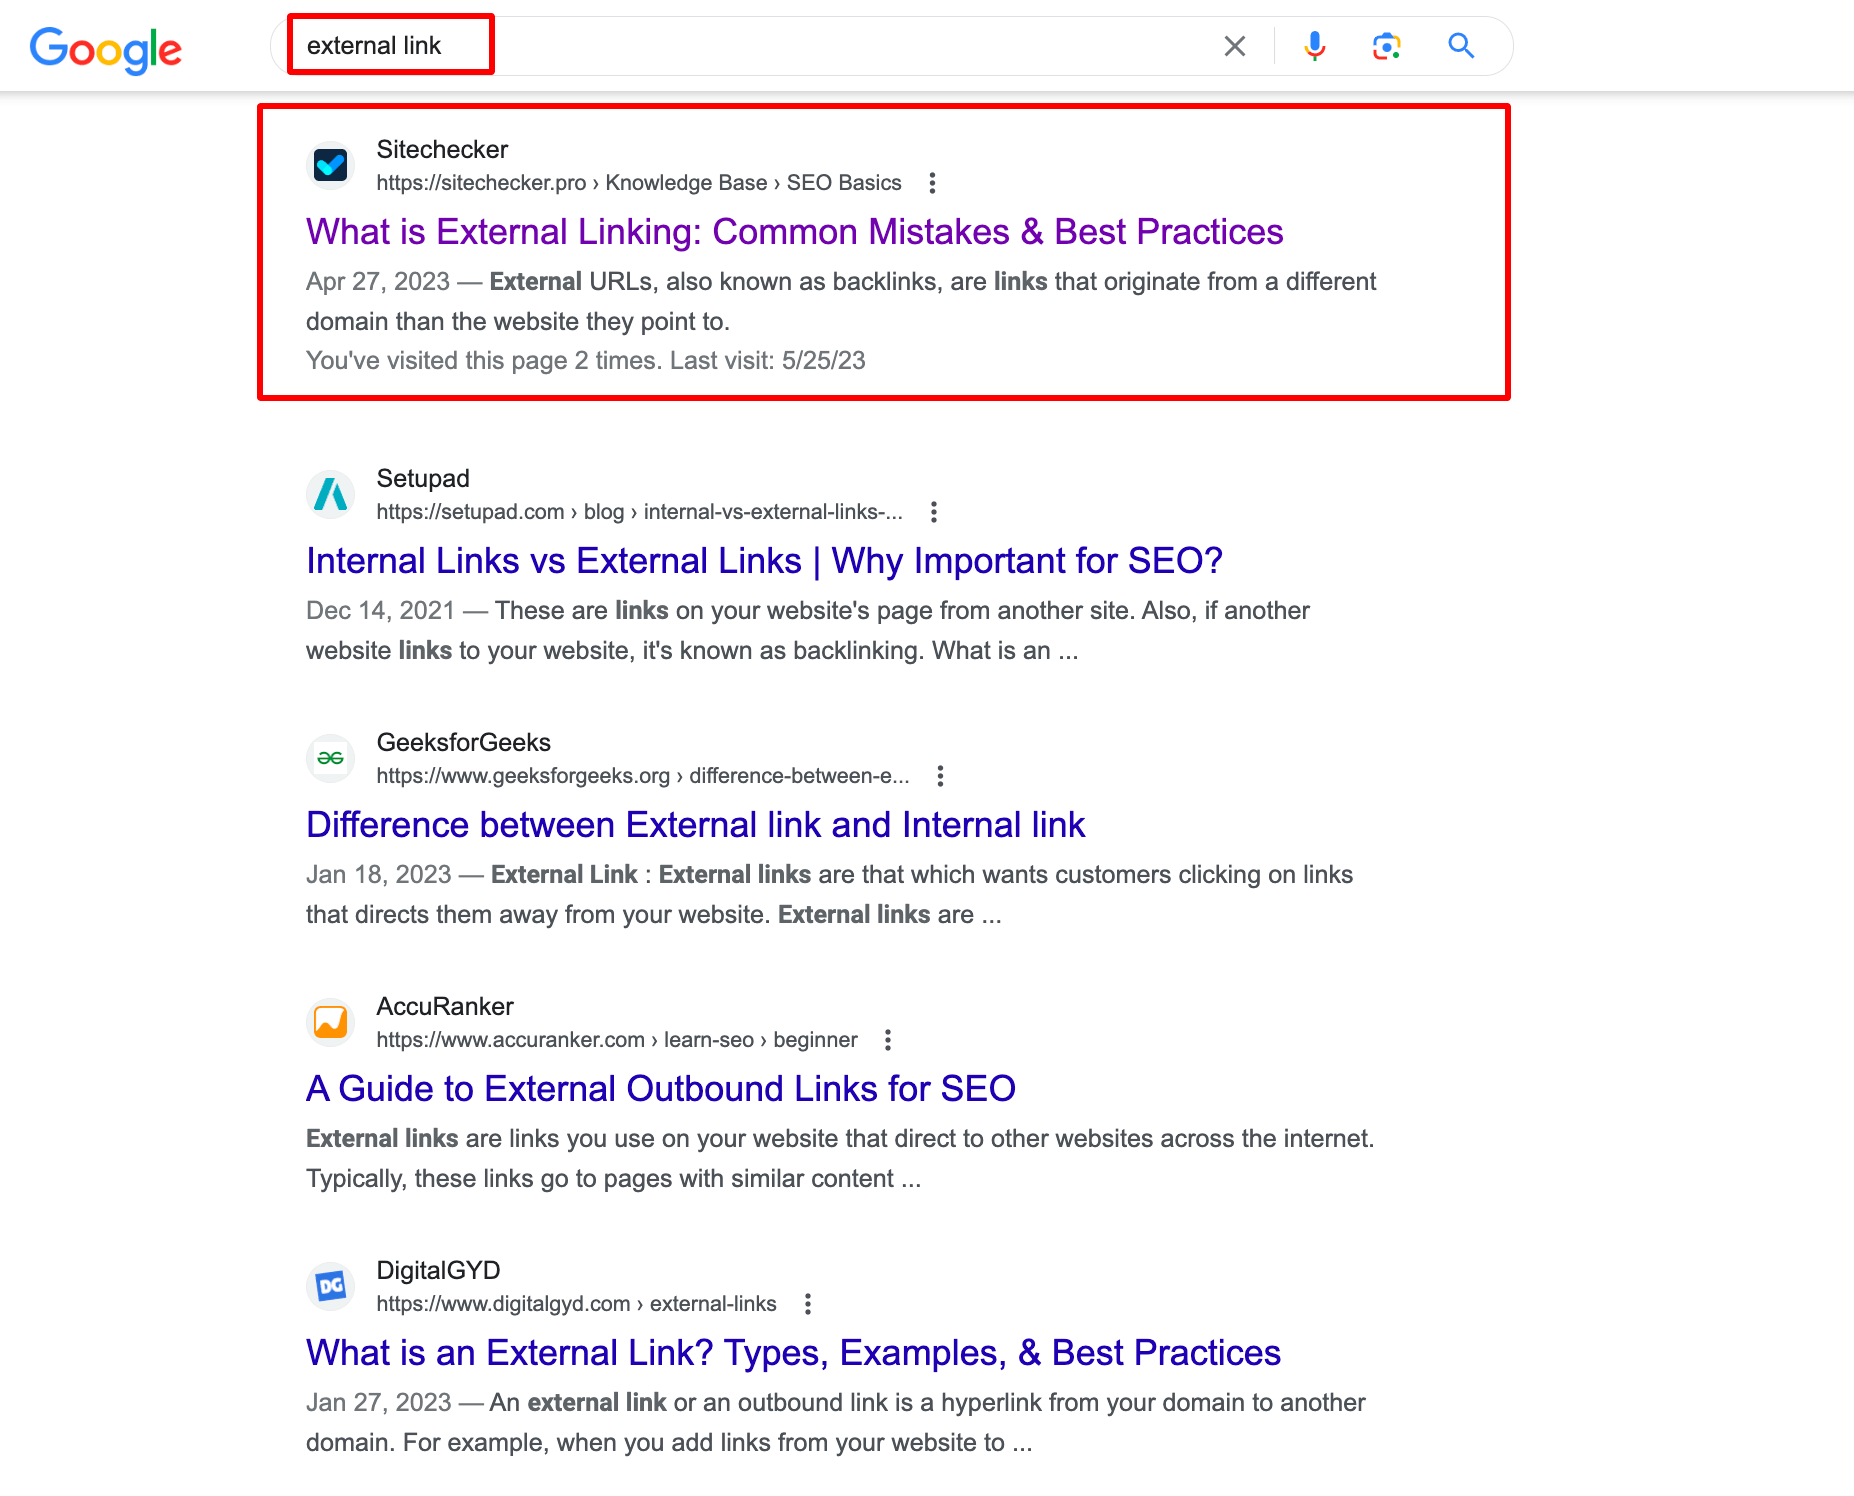Click the 'Jan 27, 2023' snippet date

tap(379, 1403)
